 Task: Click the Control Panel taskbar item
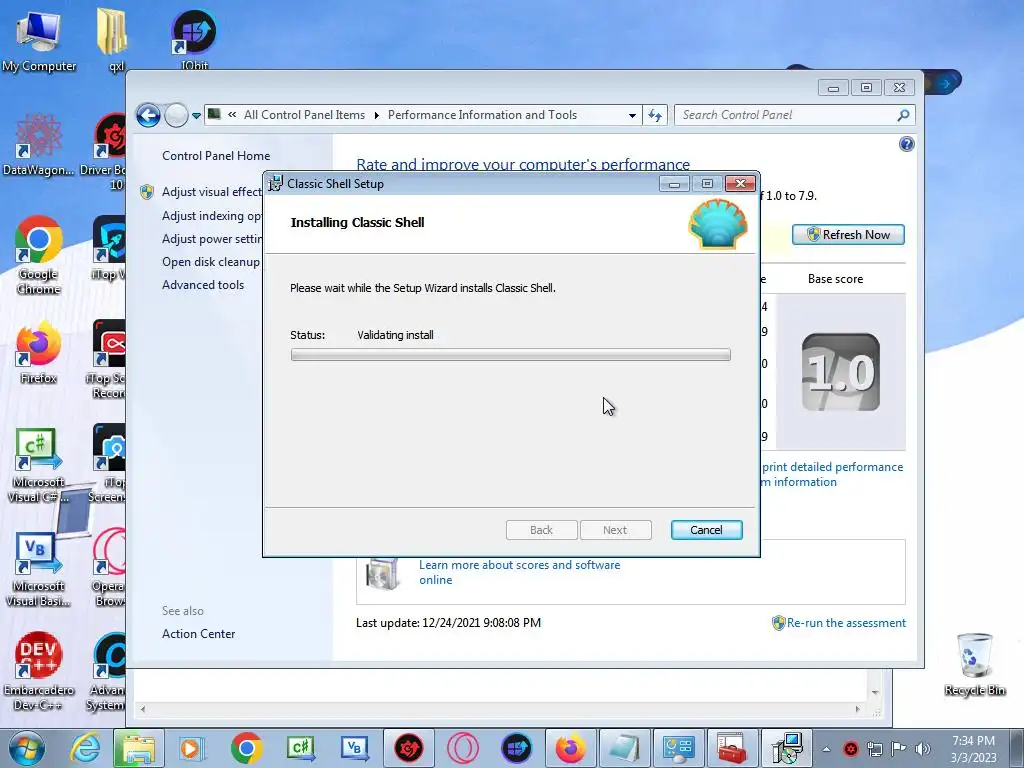pyautogui.click(x=678, y=748)
